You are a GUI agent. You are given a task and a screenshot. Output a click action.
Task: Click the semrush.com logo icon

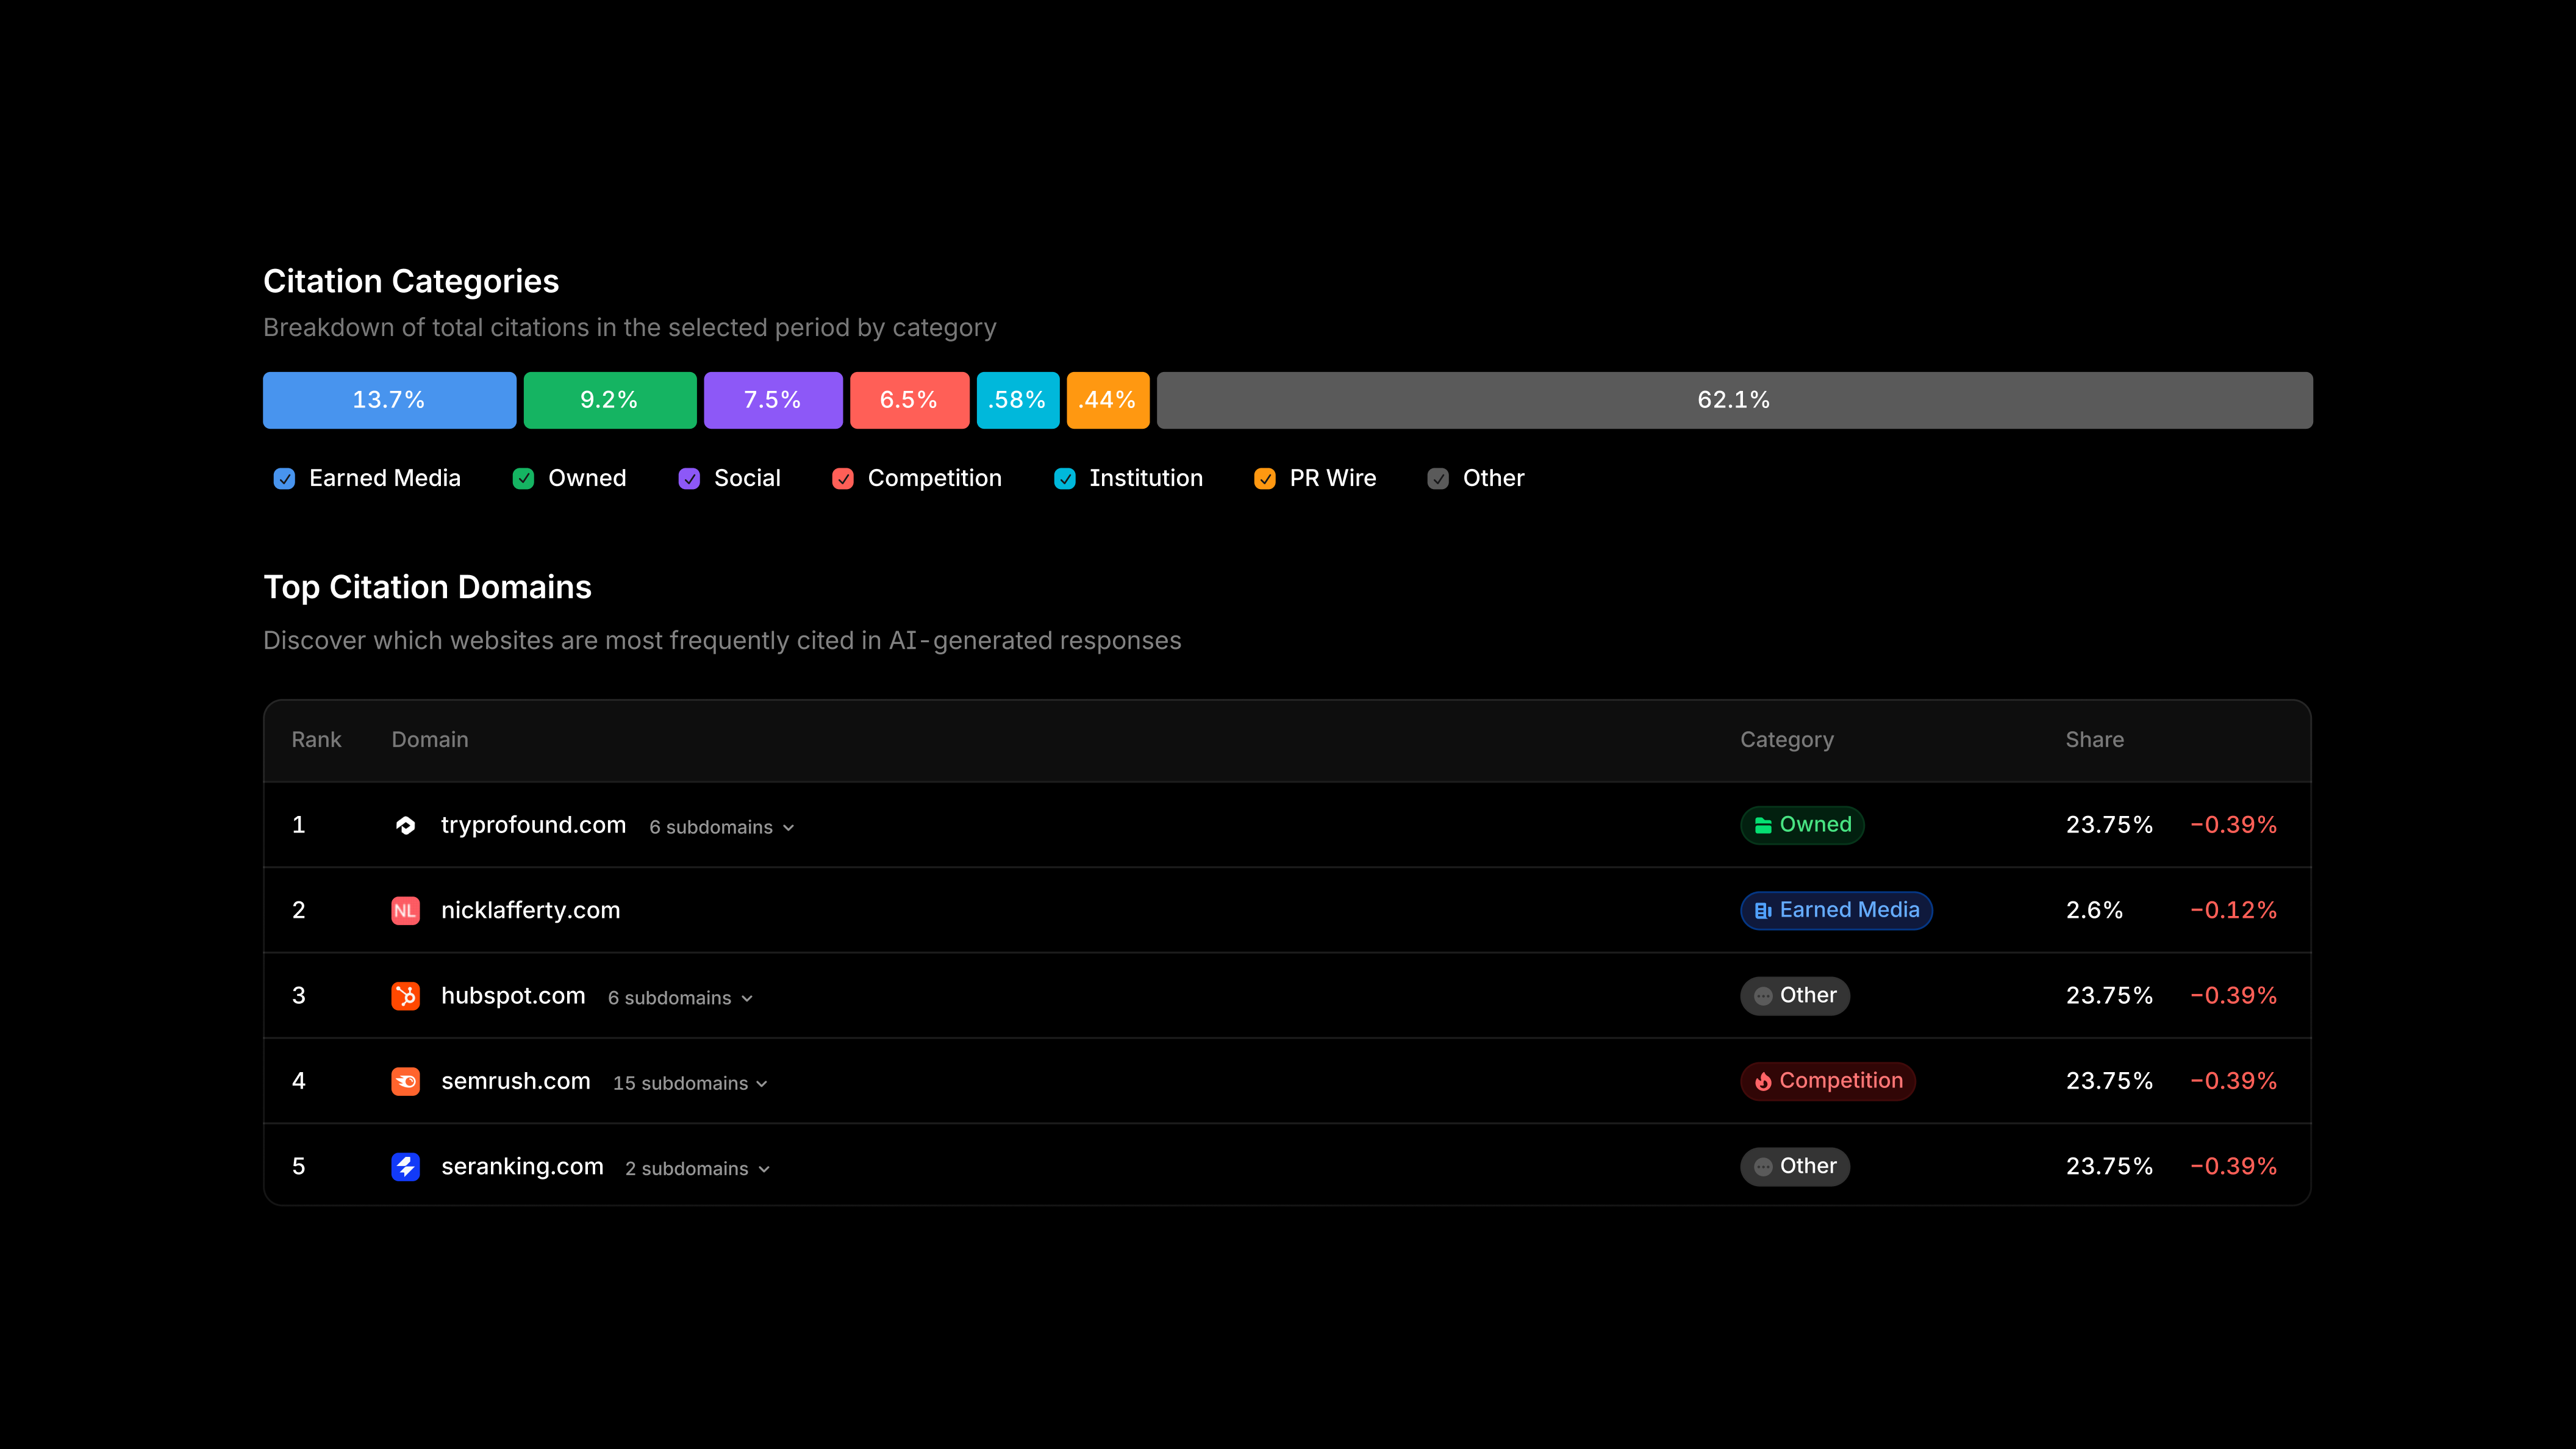click(x=405, y=1081)
